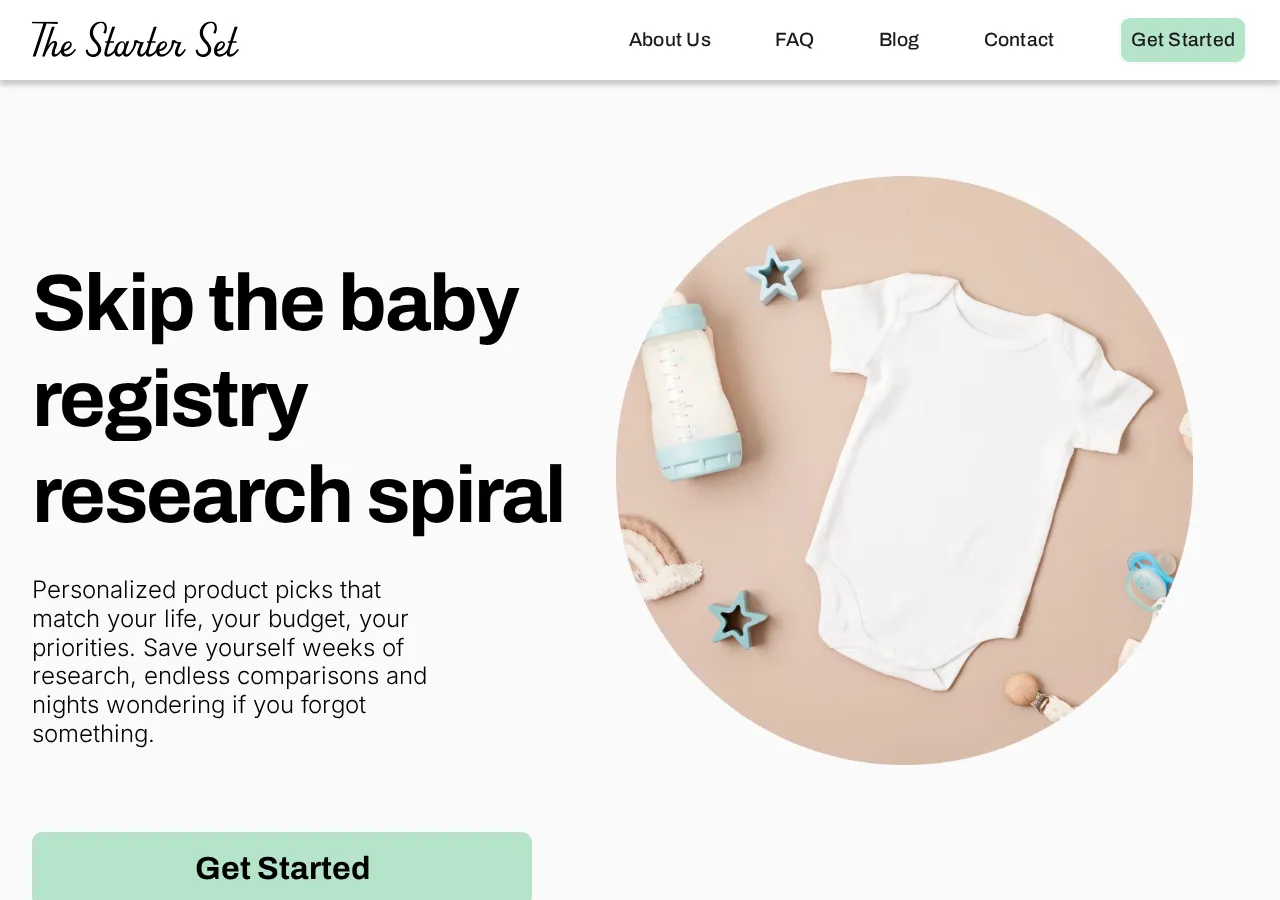Viewport: 1280px width, 900px height.
Task: Click the Get Started button in header
Action: (1183, 40)
